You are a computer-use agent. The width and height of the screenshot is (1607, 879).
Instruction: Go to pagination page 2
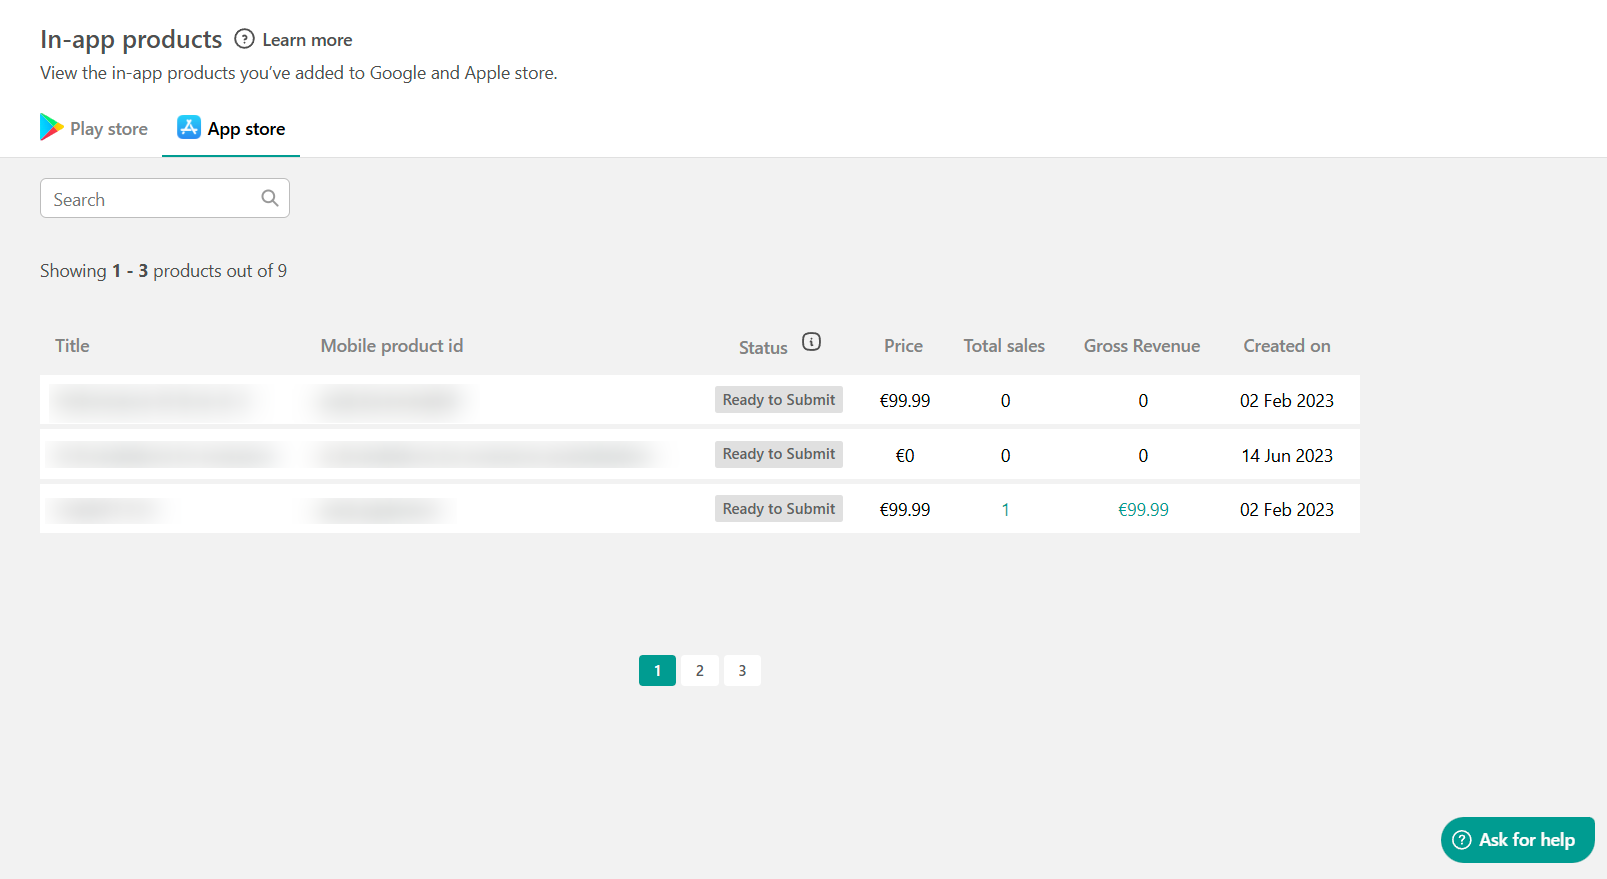tap(700, 671)
